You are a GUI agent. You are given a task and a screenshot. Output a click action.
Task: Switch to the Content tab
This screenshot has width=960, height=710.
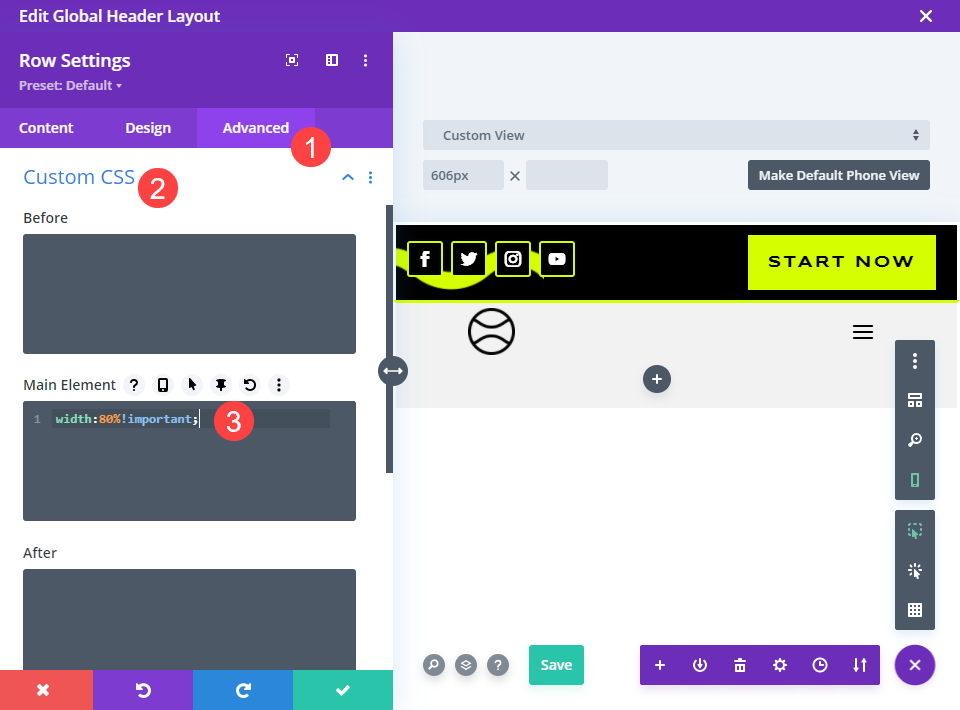coord(46,128)
